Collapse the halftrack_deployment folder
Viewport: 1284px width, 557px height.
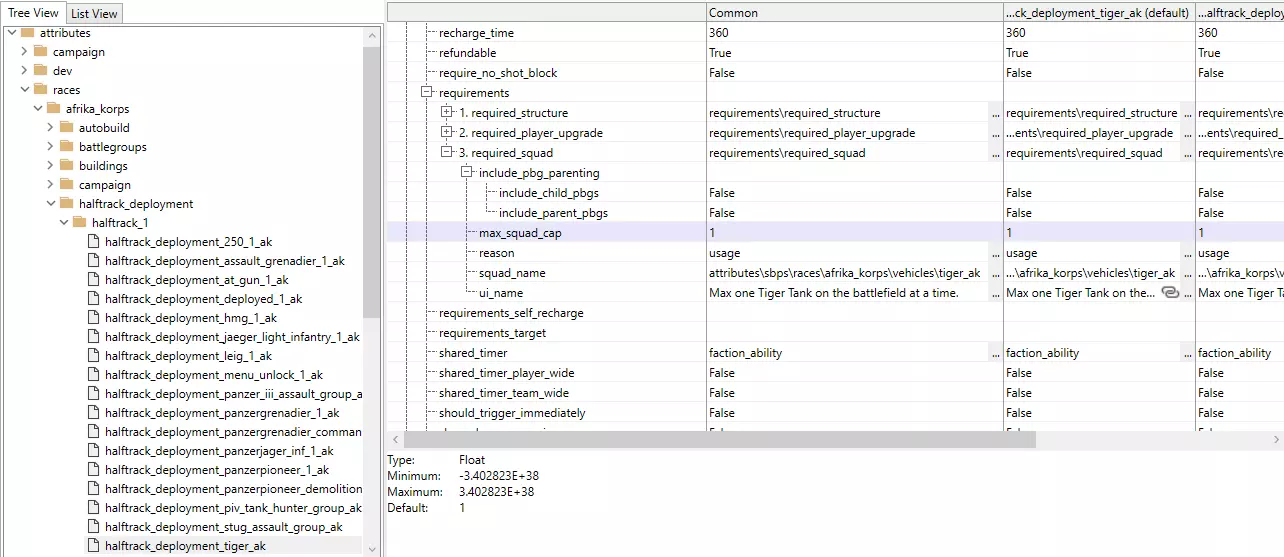50,204
